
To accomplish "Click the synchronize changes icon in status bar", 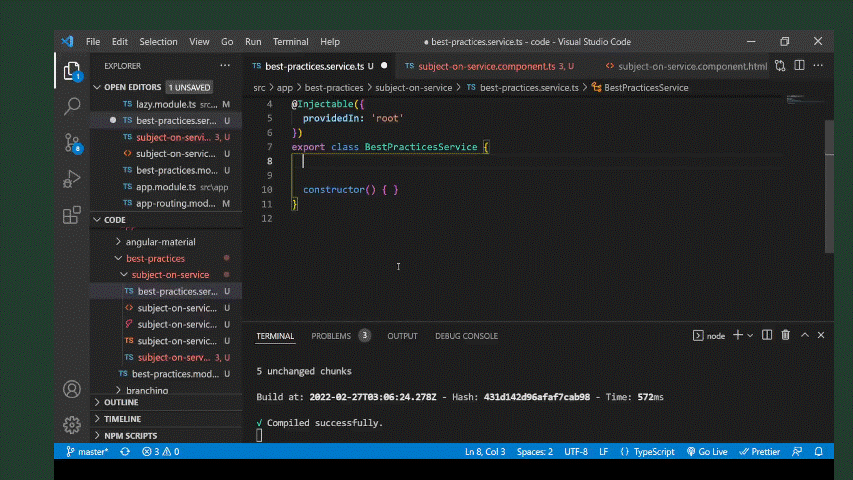I will (125, 452).
